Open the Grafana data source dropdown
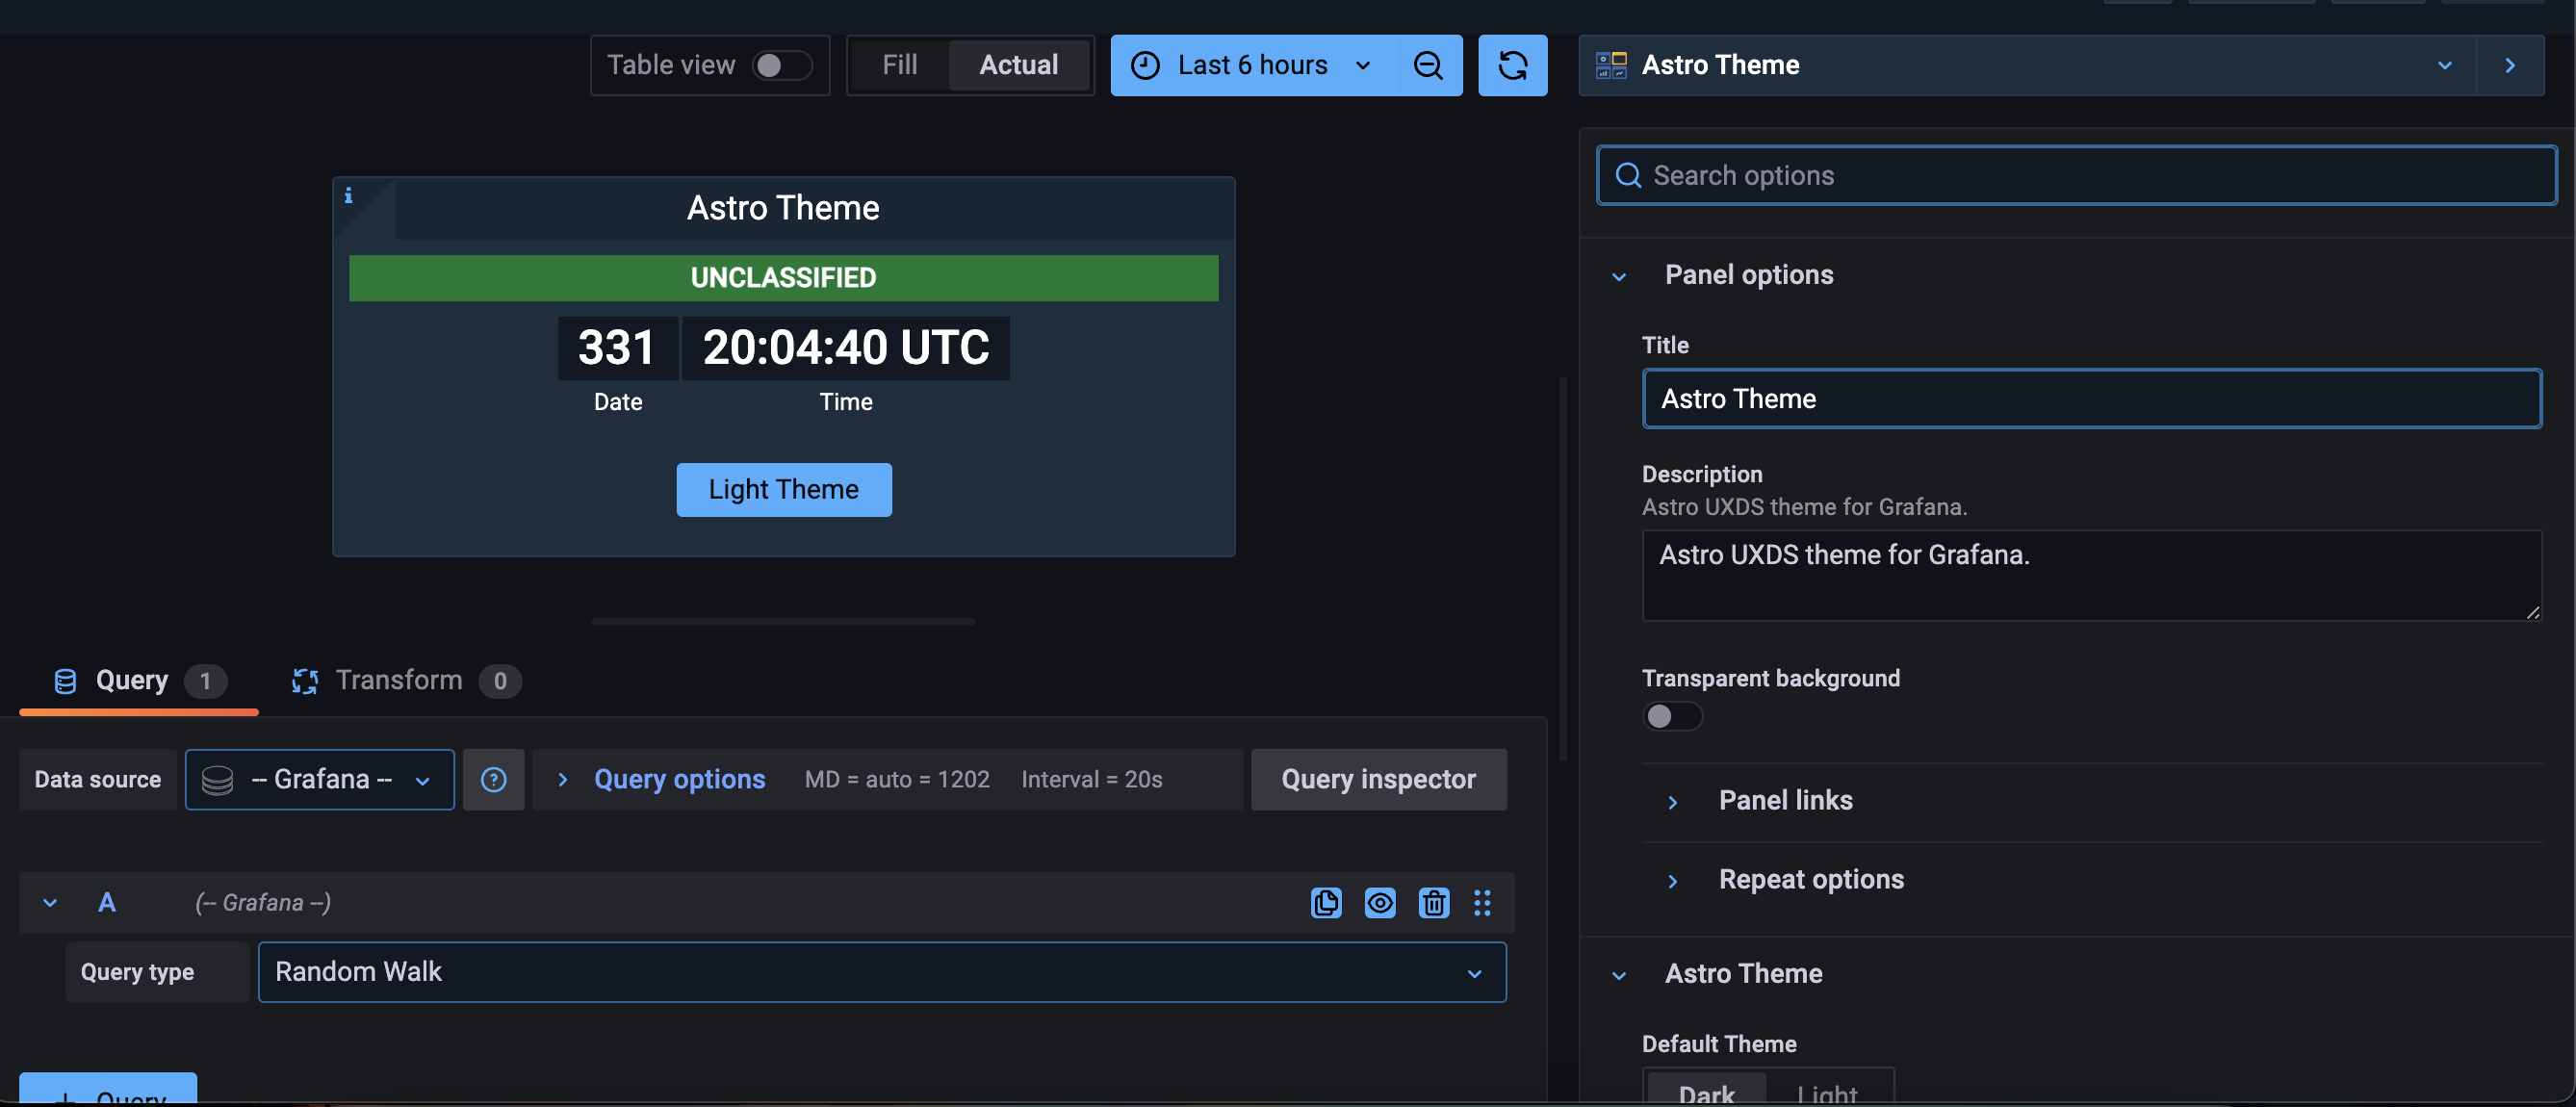This screenshot has width=2576, height=1107. [x=319, y=779]
